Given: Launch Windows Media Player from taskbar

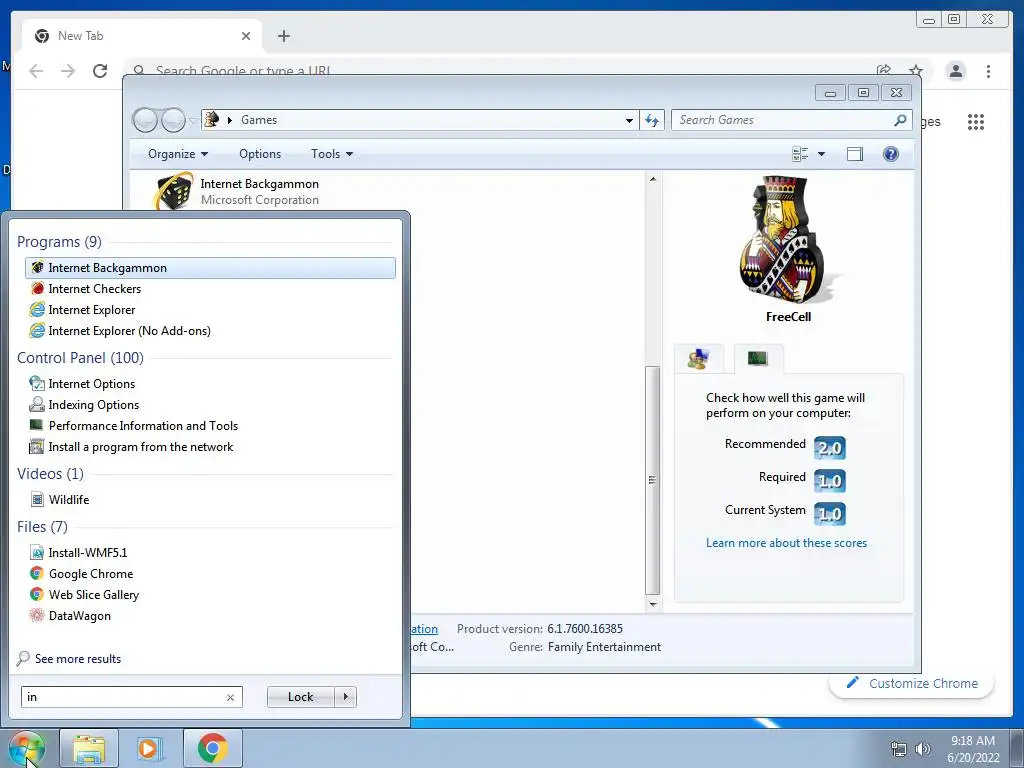Looking at the screenshot, I should (x=150, y=748).
